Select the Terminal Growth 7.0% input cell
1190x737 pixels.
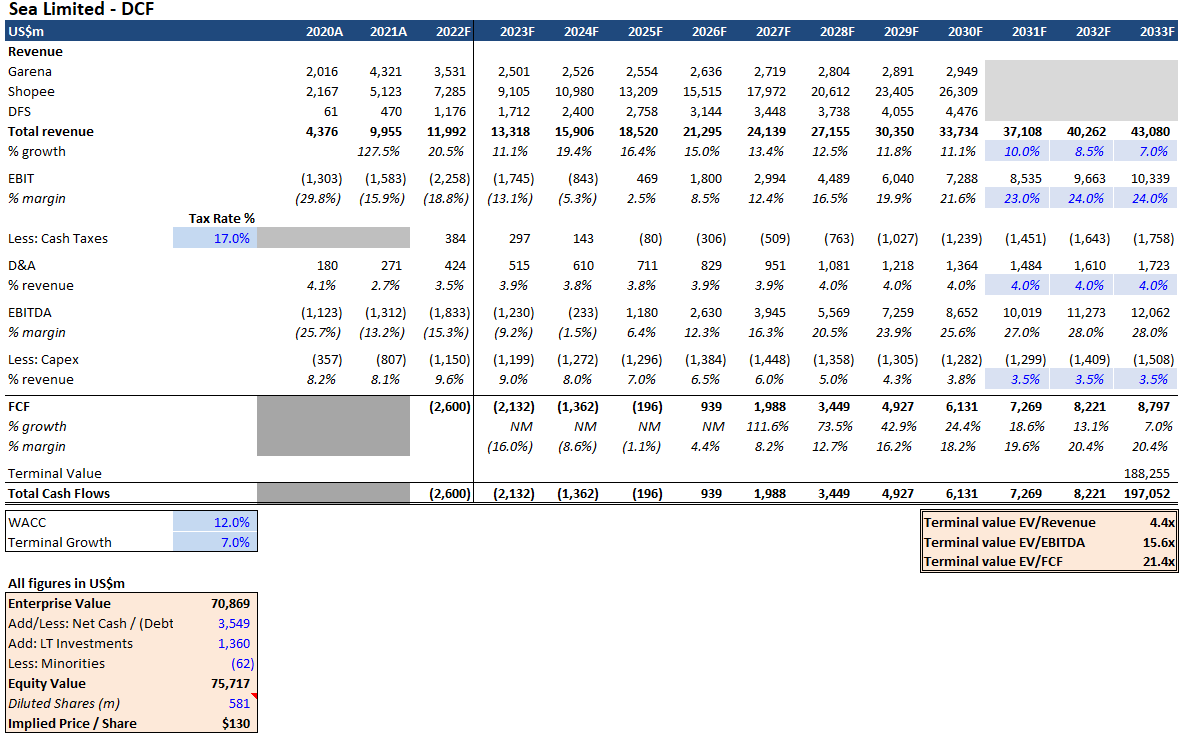click(216, 542)
